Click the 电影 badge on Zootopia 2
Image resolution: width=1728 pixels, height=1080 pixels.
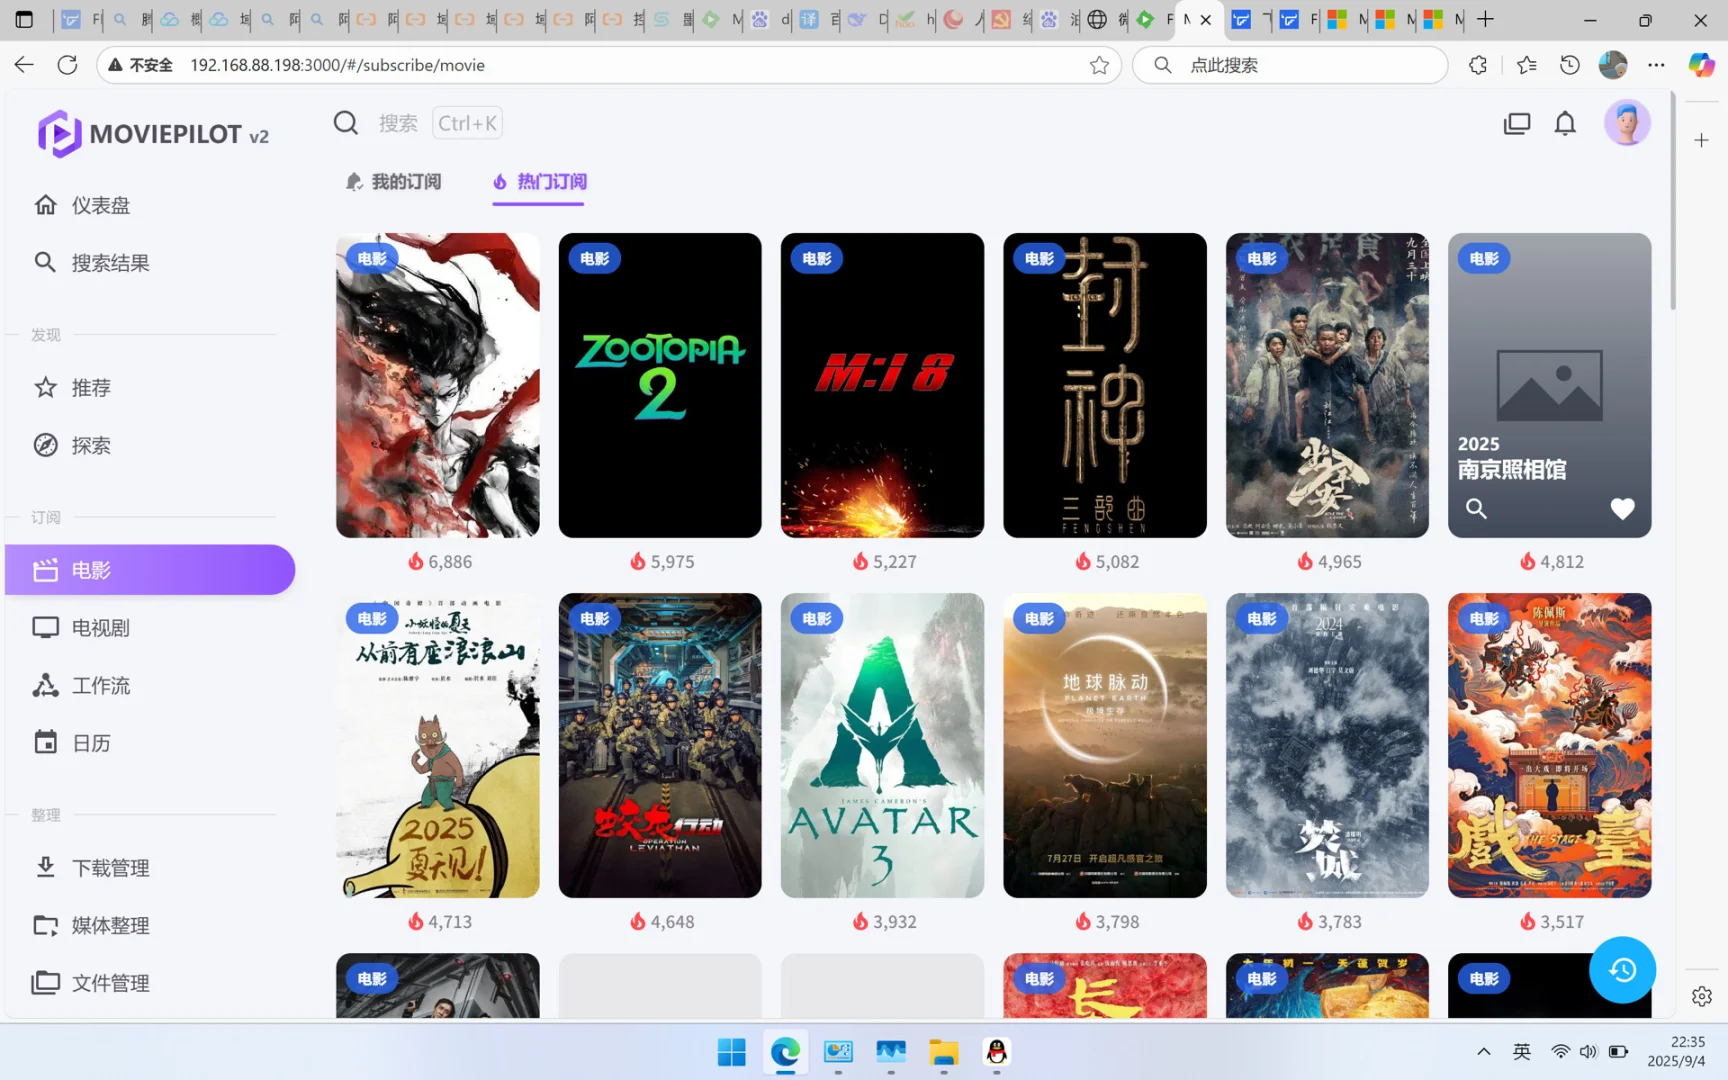pyautogui.click(x=594, y=258)
